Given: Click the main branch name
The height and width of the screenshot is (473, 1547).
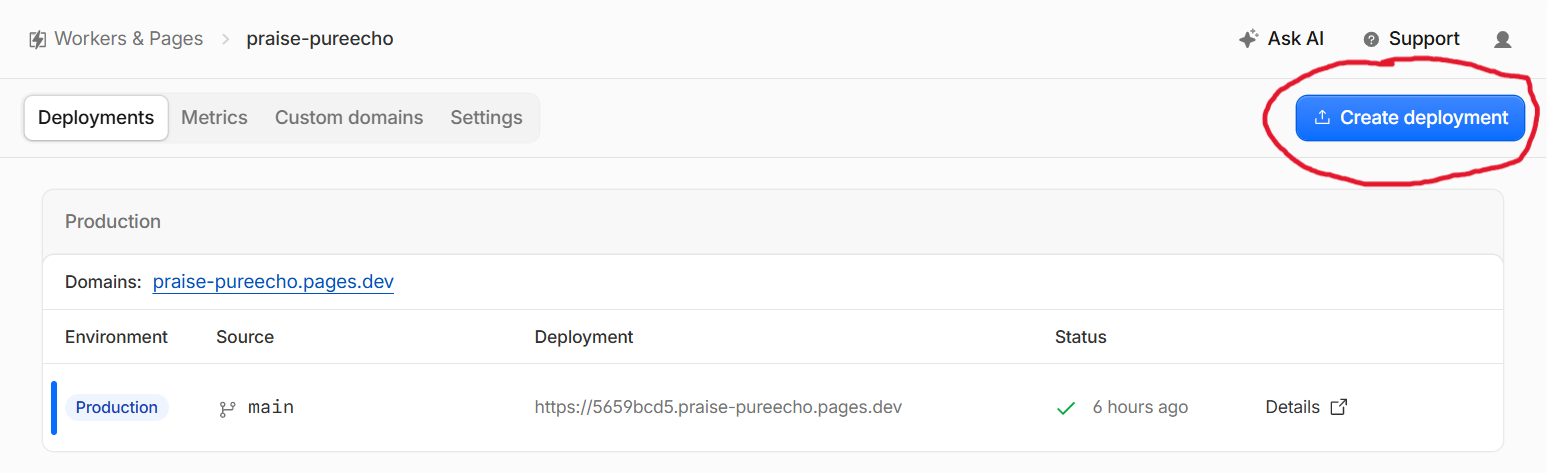Looking at the screenshot, I should pyautogui.click(x=271, y=407).
